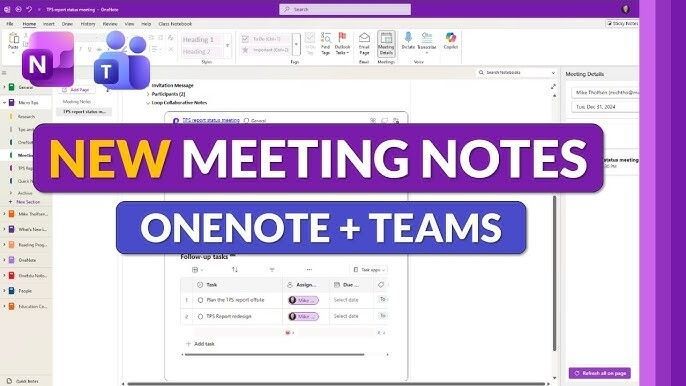The height and width of the screenshot is (386, 686).
Task: Click the hamburger navigation icon
Action: tap(4, 73)
